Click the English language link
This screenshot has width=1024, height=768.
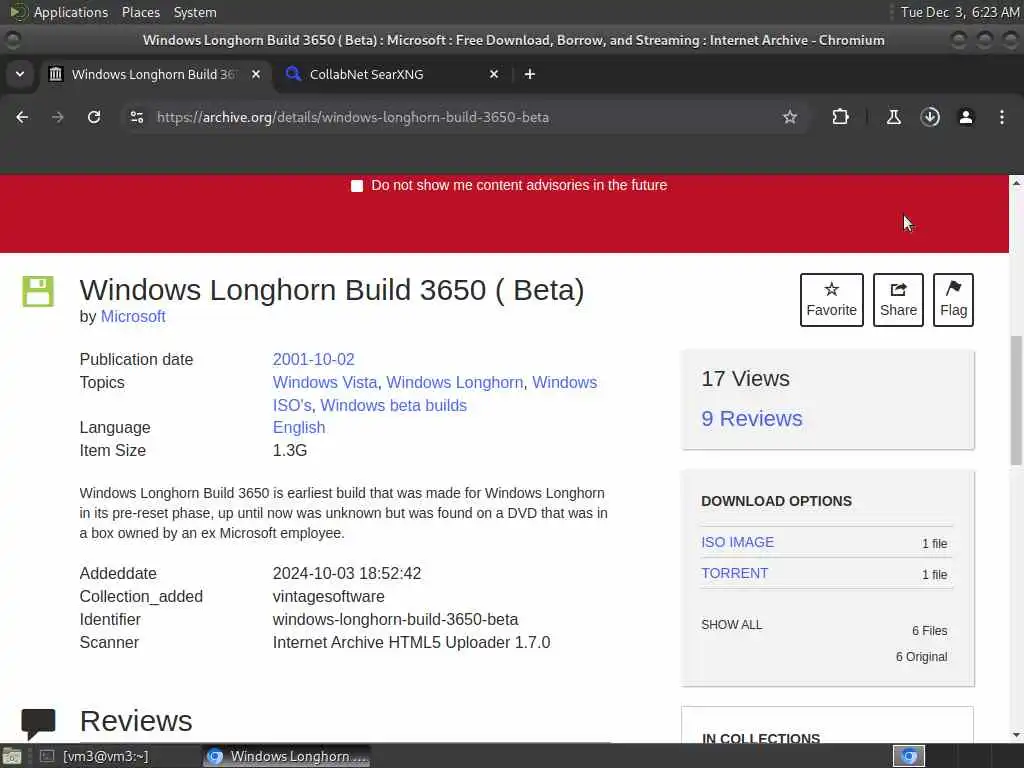pos(298,428)
